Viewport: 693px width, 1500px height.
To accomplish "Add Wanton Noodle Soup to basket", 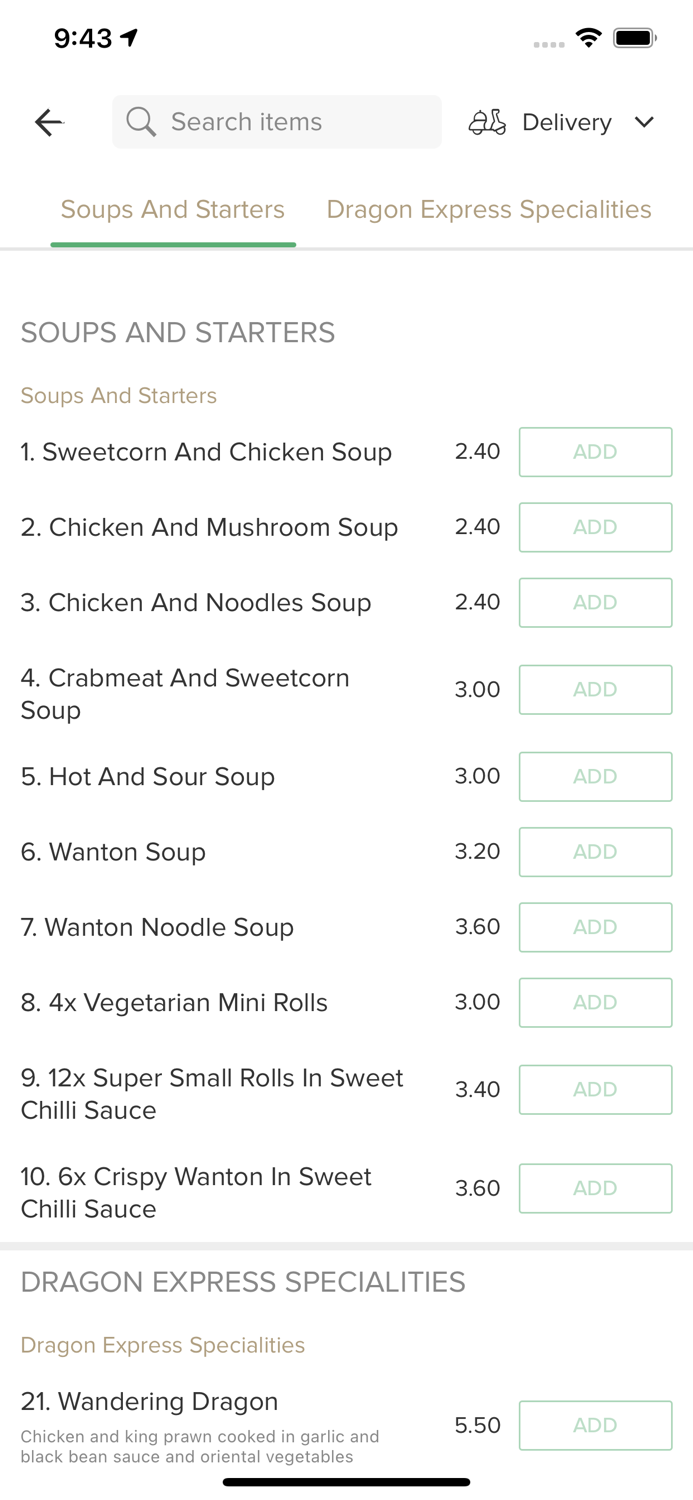I will (595, 927).
